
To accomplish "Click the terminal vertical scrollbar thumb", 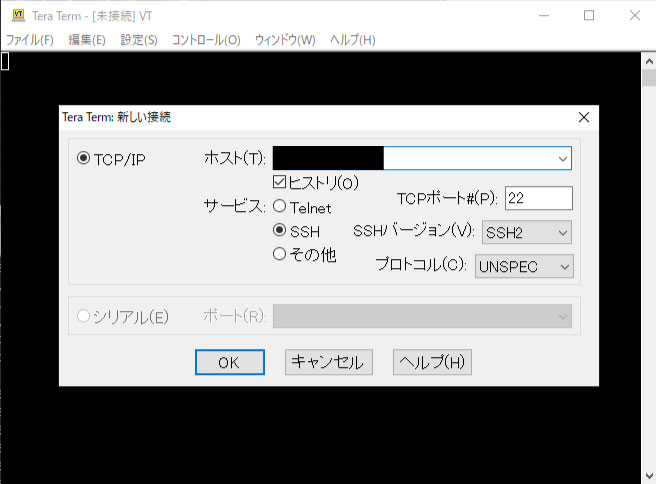I will pyautogui.click(x=649, y=78).
